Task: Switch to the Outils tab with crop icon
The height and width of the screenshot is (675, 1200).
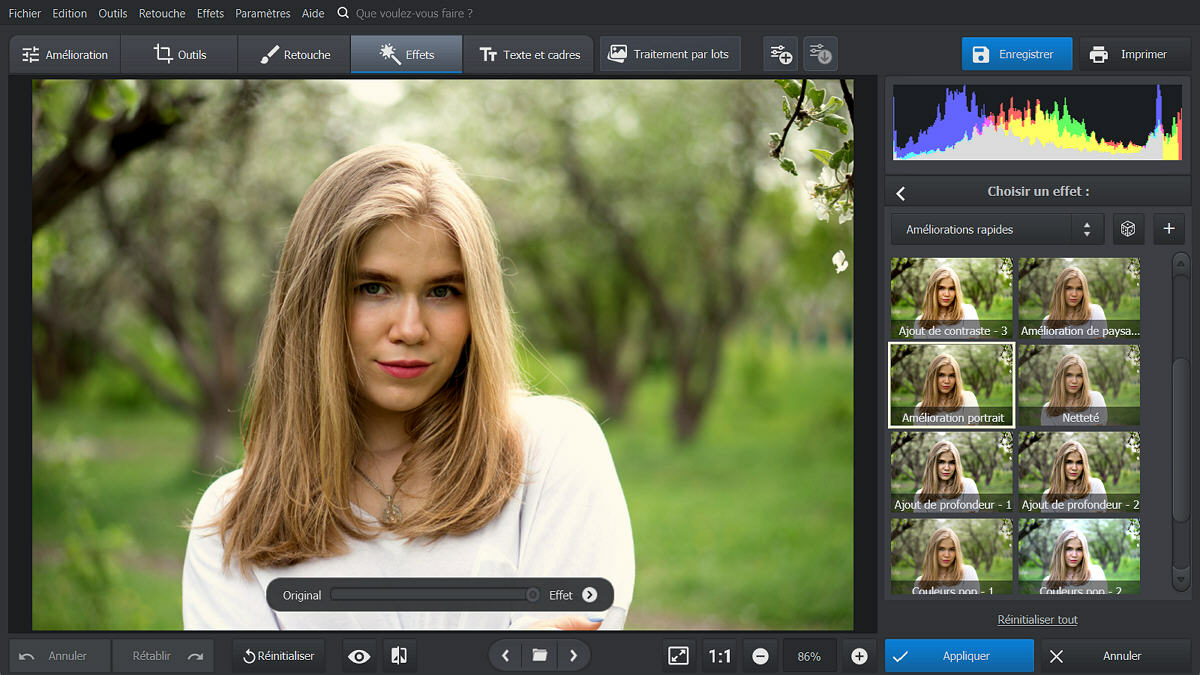Action: tap(179, 54)
